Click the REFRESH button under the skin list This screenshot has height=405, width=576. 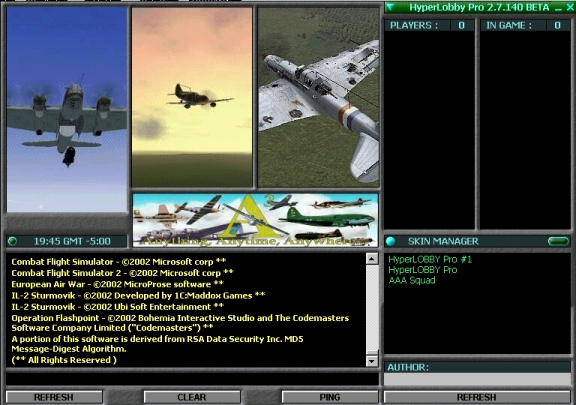[477, 397]
